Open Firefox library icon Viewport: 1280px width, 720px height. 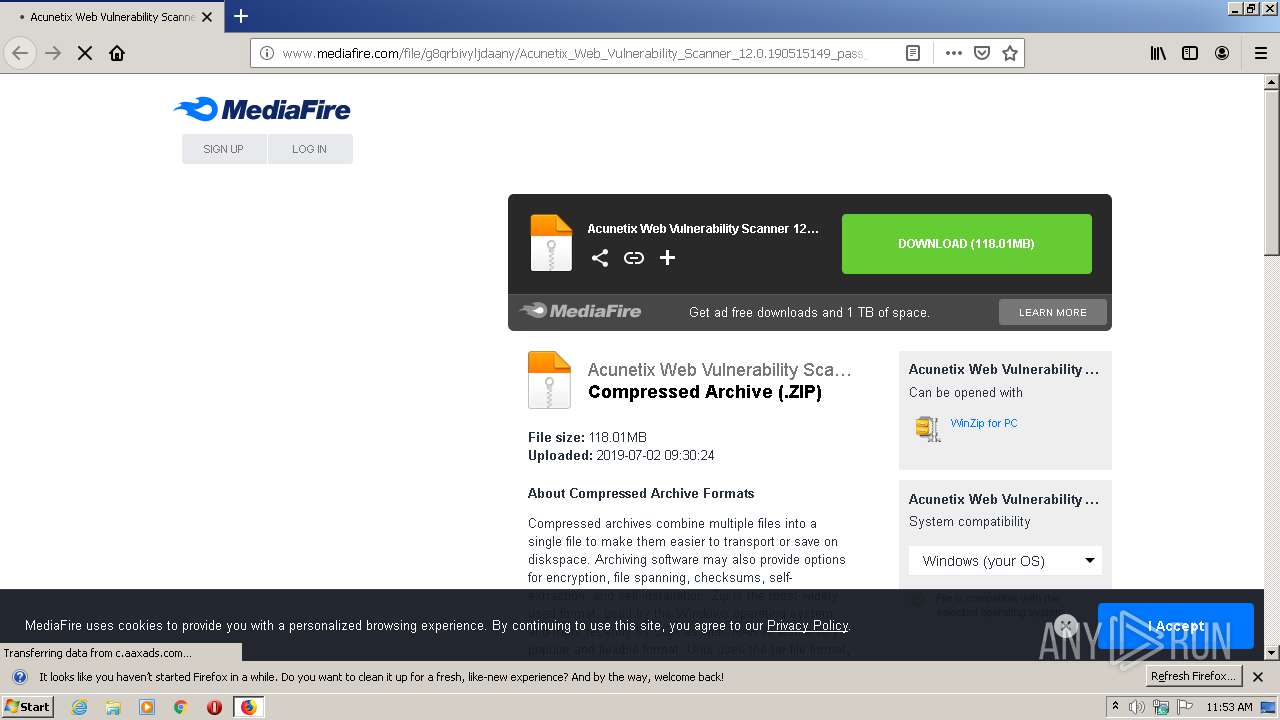pos(1158,53)
